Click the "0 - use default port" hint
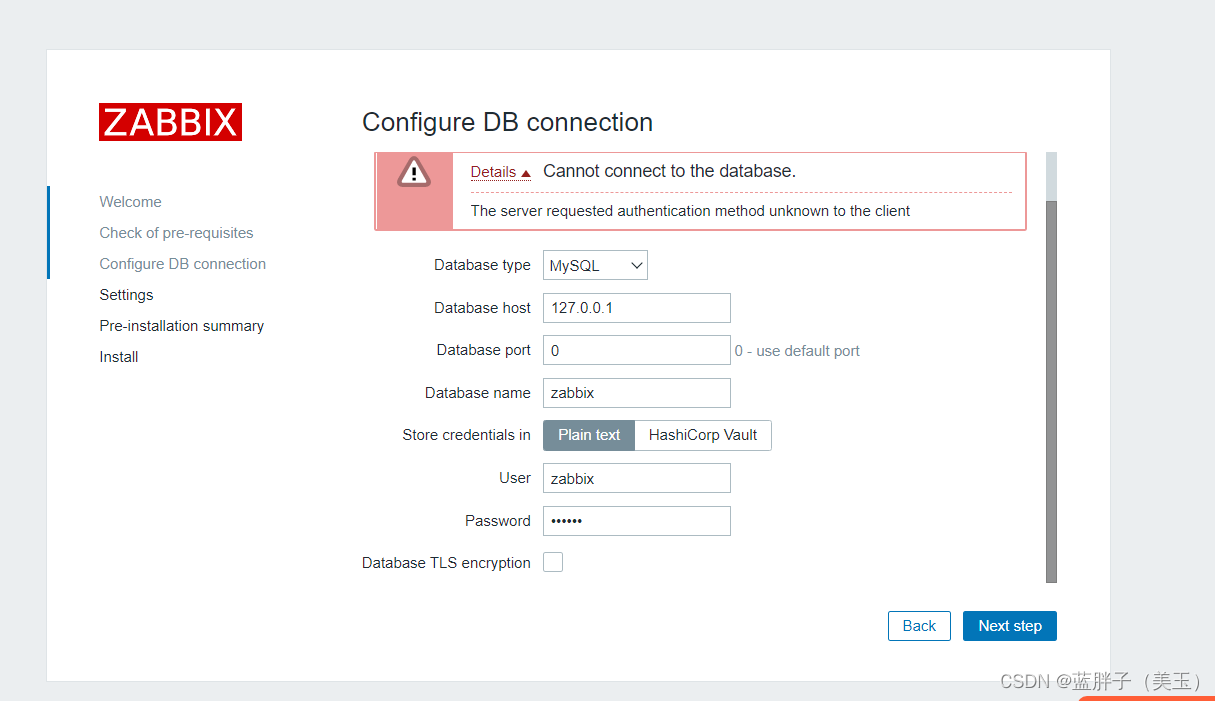 coord(797,351)
